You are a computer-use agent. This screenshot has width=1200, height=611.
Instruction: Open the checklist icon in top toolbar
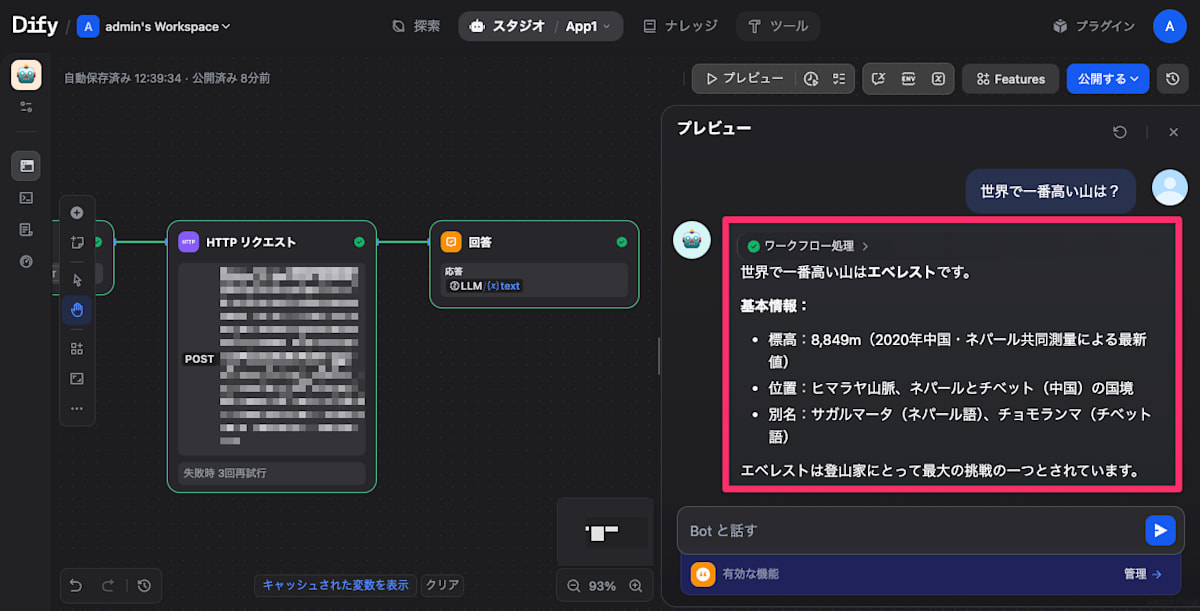[x=839, y=78]
